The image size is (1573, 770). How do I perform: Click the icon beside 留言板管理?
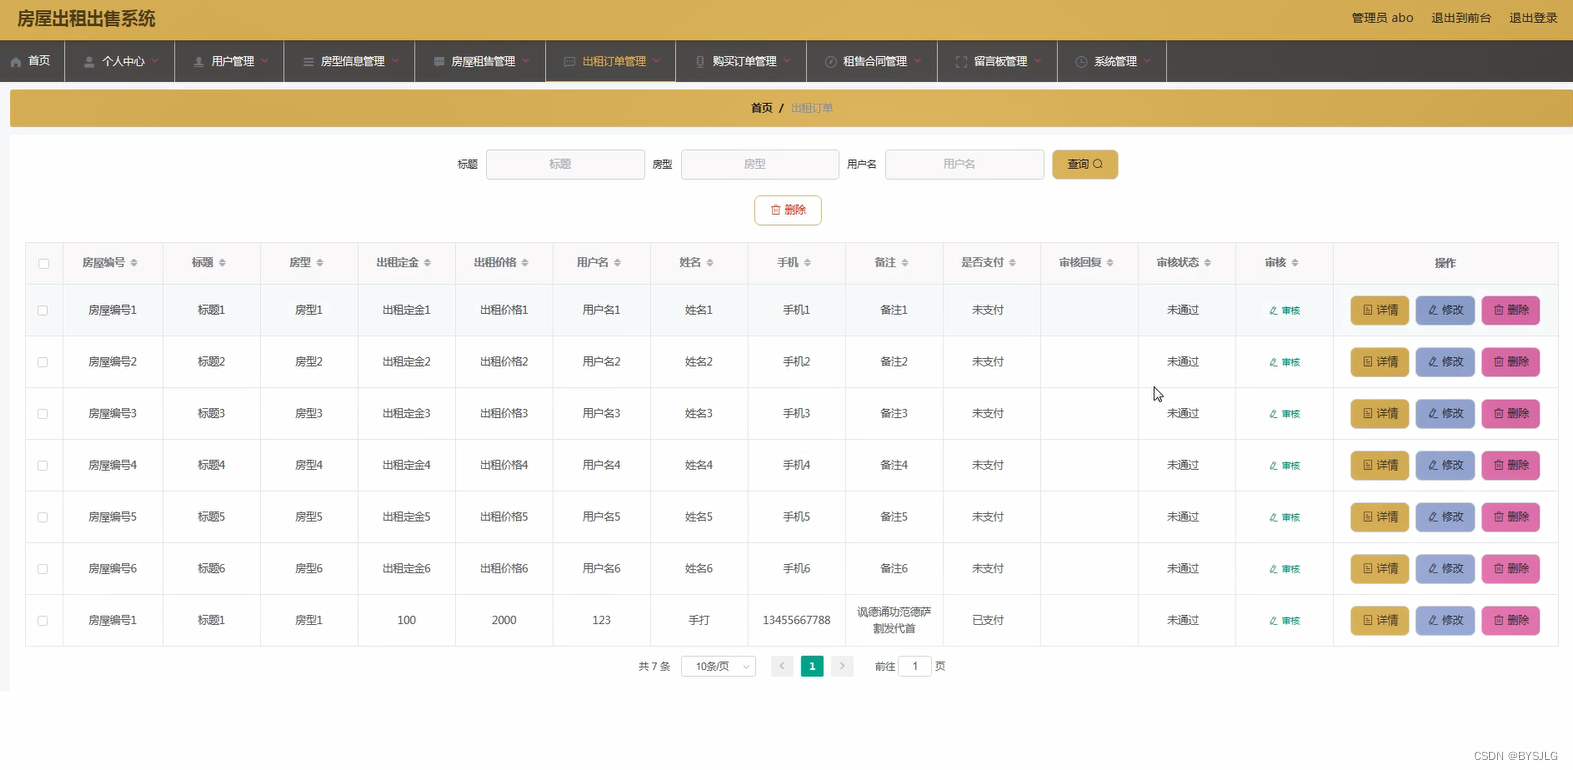(x=961, y=62)
